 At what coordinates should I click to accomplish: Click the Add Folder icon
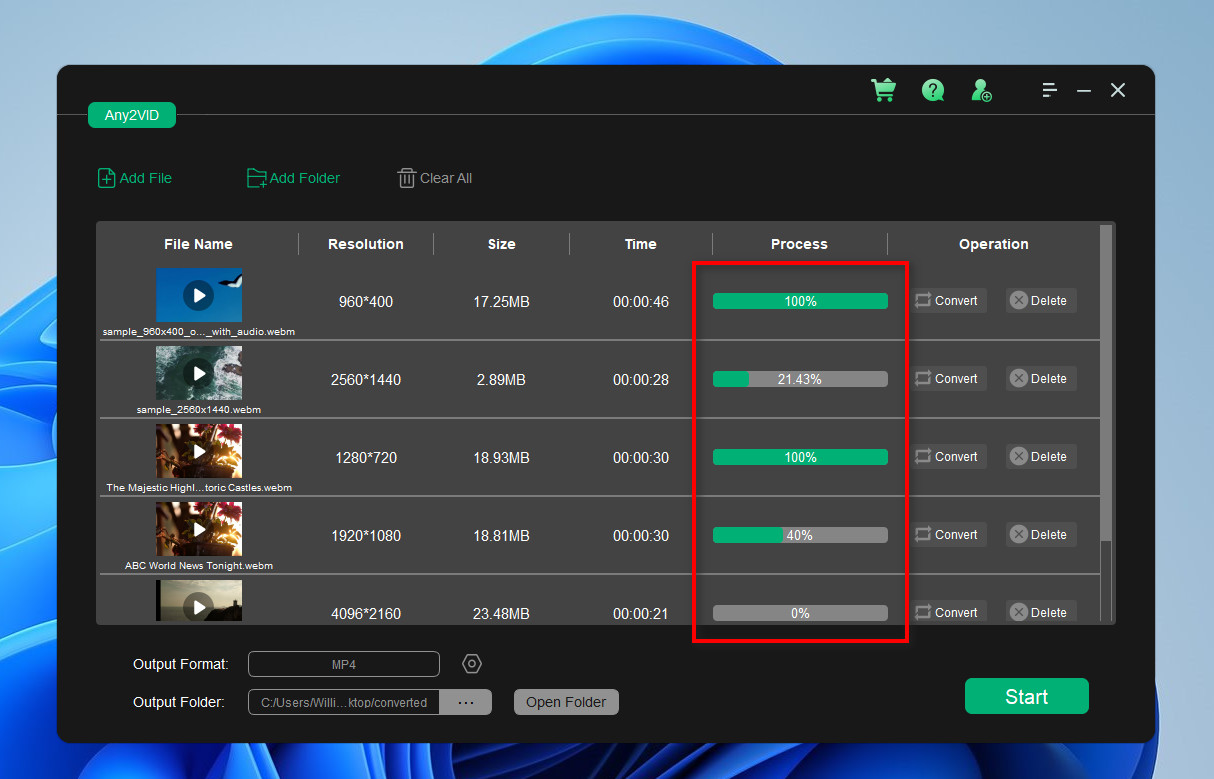coord(257,177)
